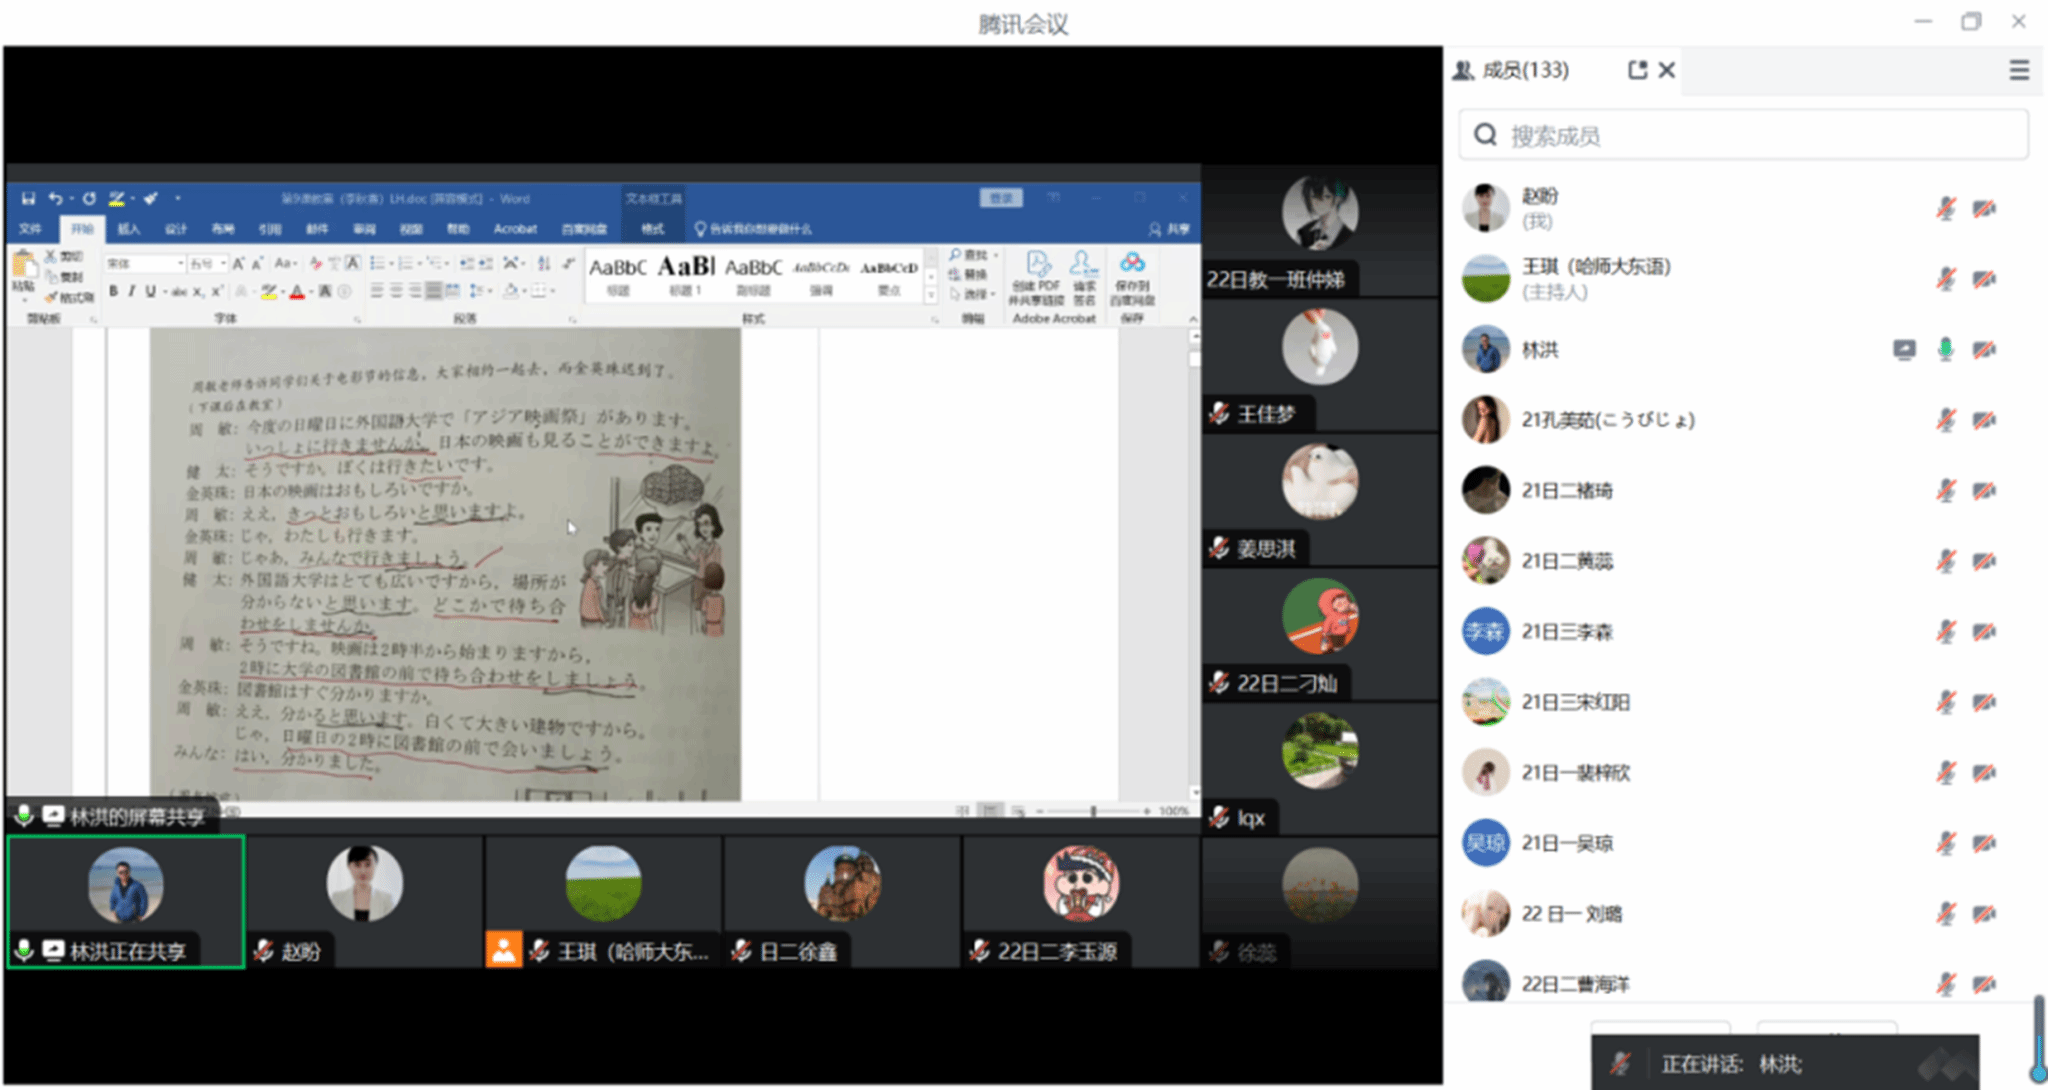Screen dimensions: 2048x1090
Task: Adjust the Word zoom slider in status bar
Action: pyautogui.click(x=1093, y=811)
